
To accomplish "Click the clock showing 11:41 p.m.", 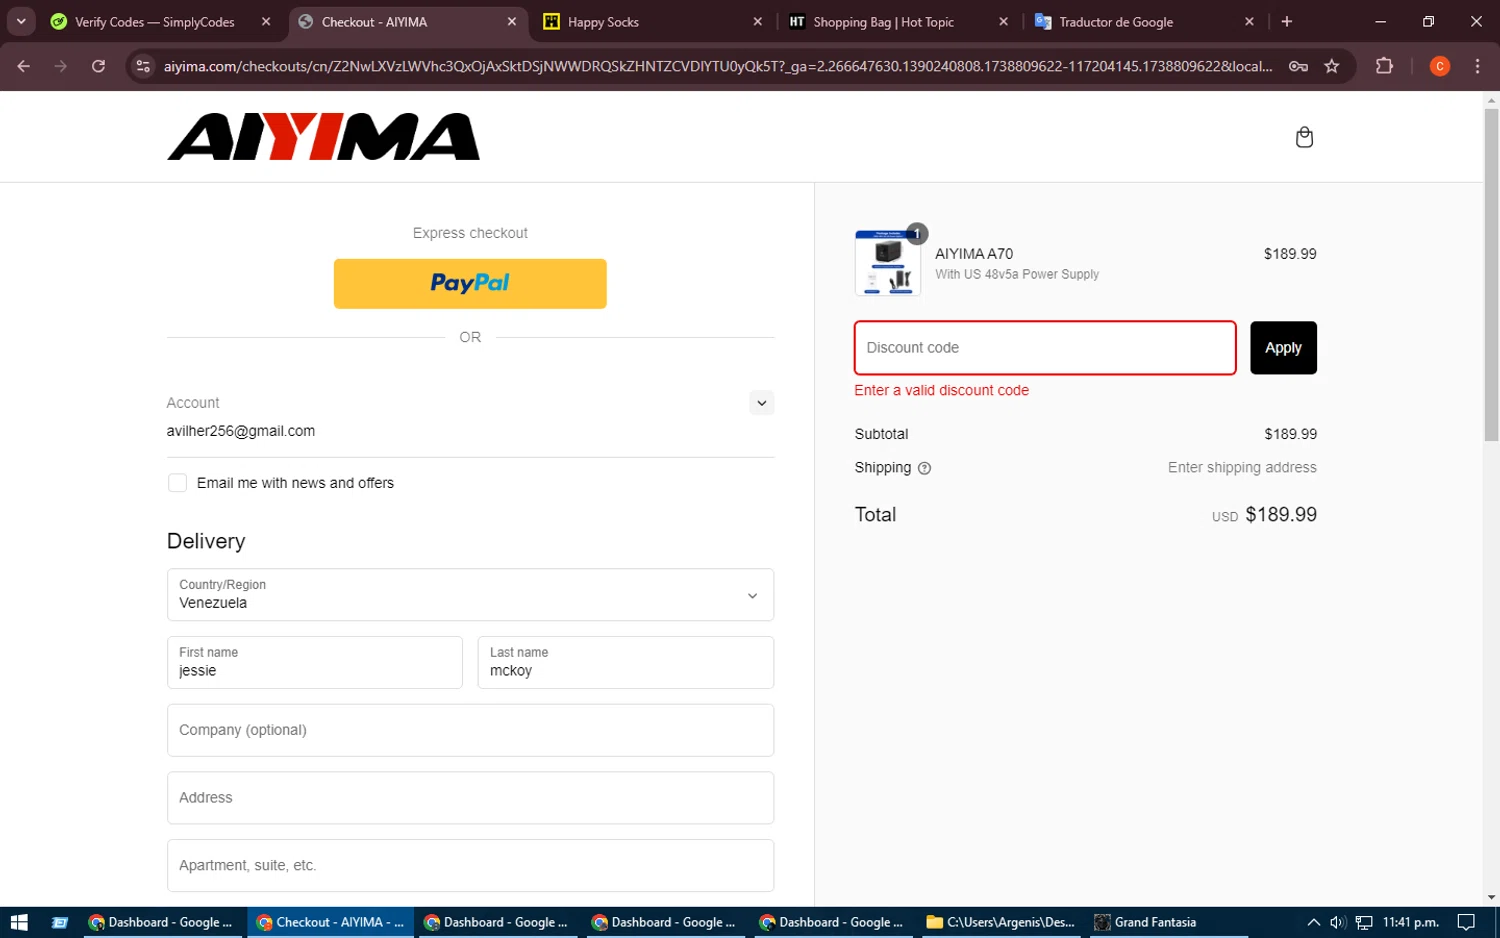I will coord(1410,922).
